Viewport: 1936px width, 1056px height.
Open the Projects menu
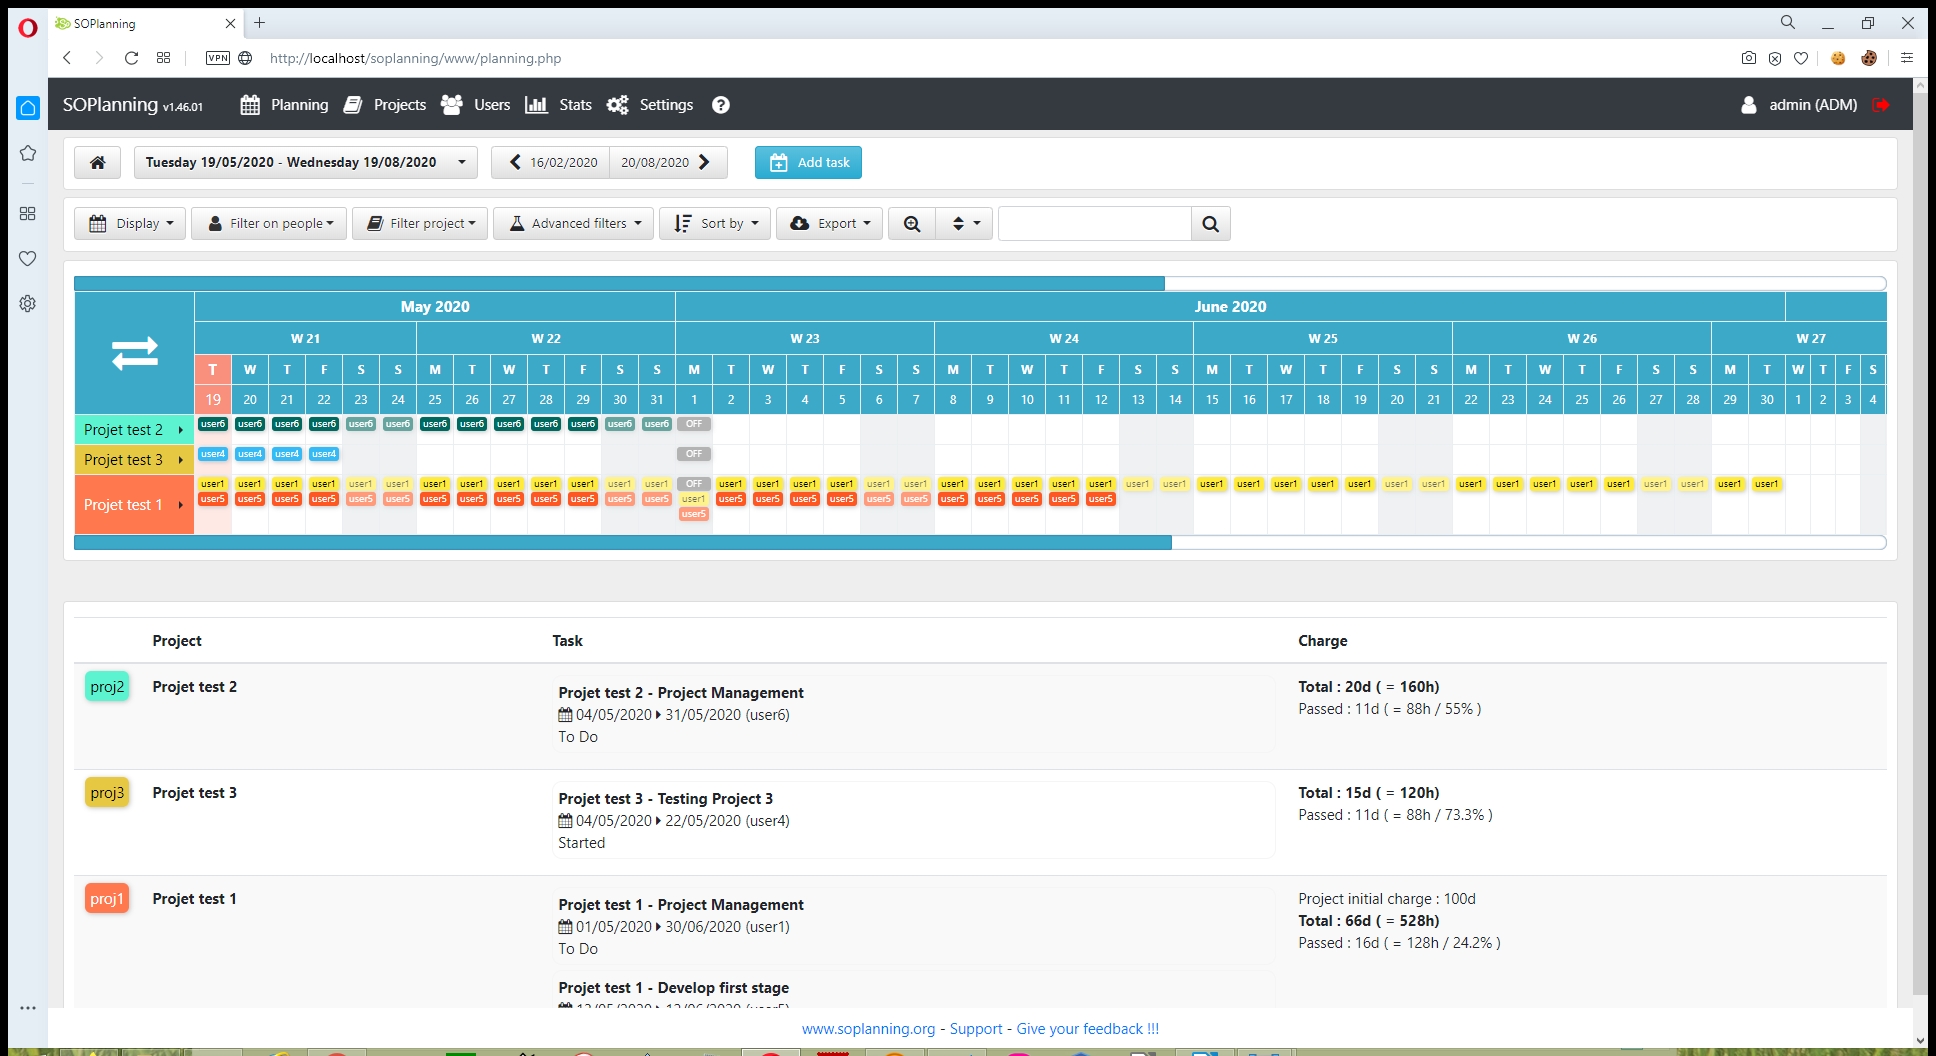[x=385, y=105]
